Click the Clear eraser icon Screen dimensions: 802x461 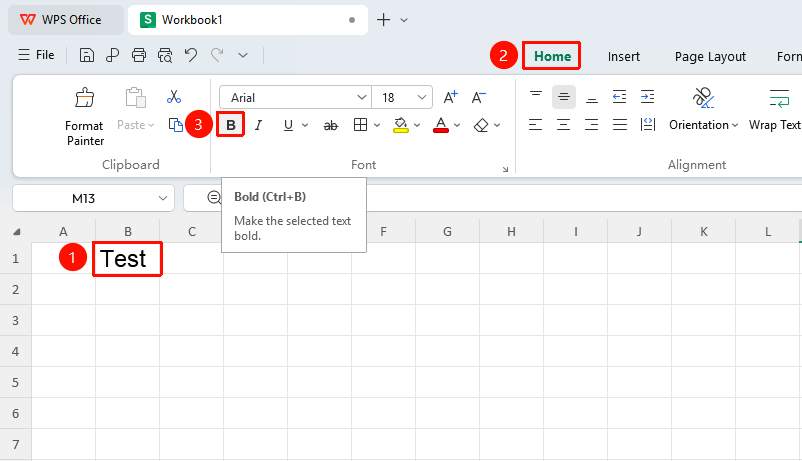[x=481, y=125]
